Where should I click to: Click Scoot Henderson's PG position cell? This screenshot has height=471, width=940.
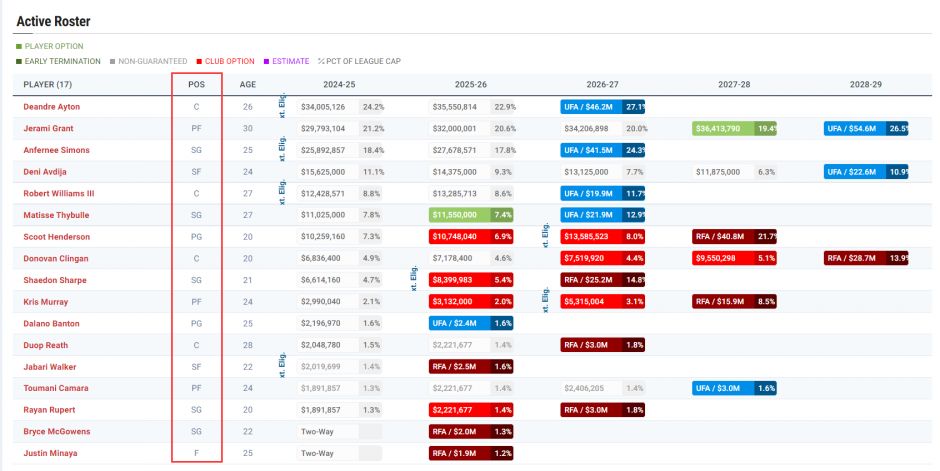197,237
